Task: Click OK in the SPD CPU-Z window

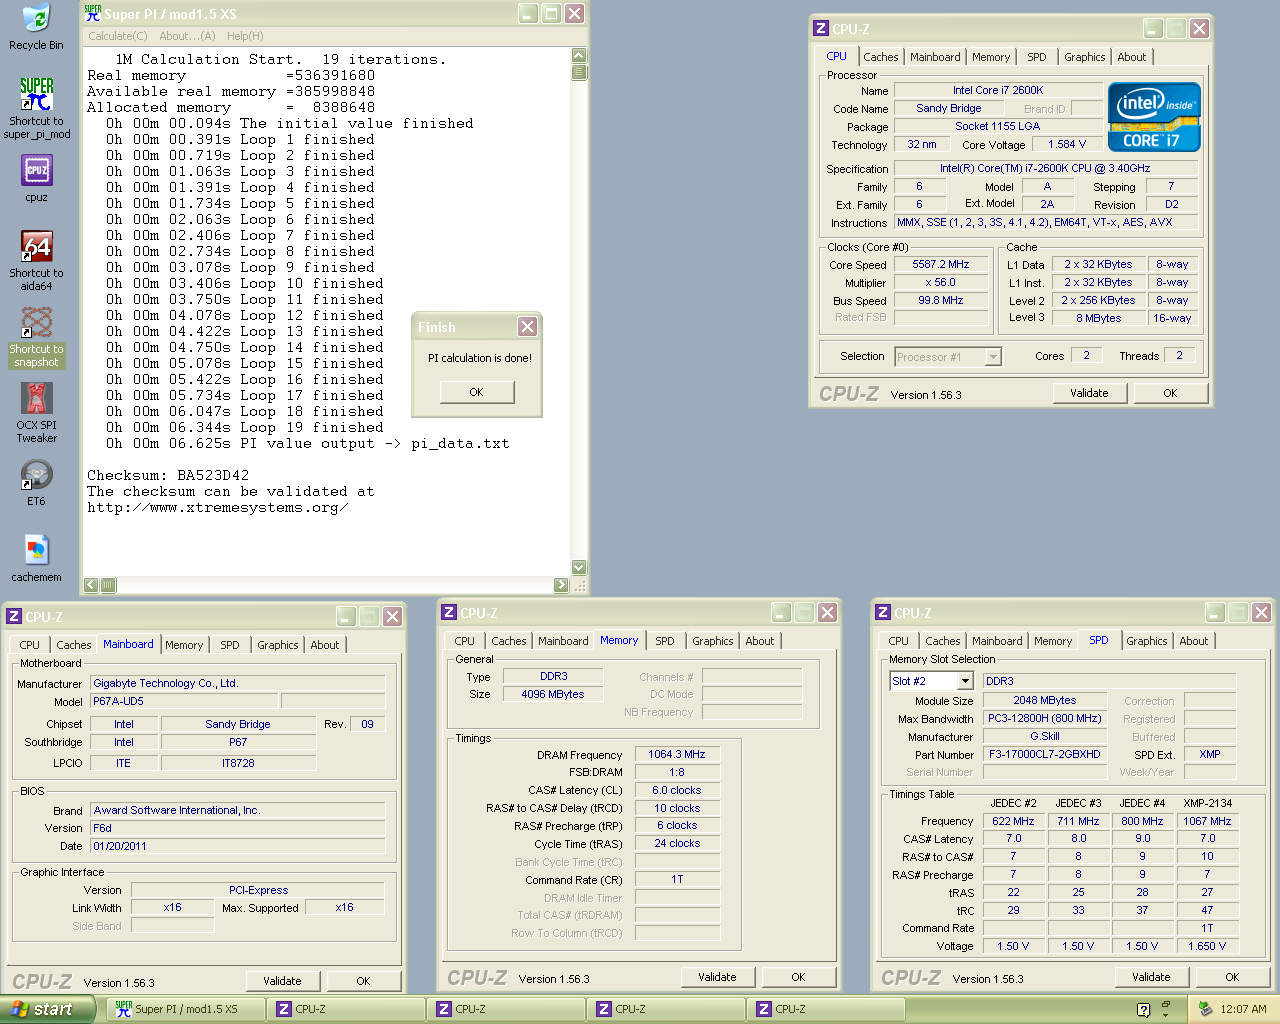Action: click(x=1232, y=977)
